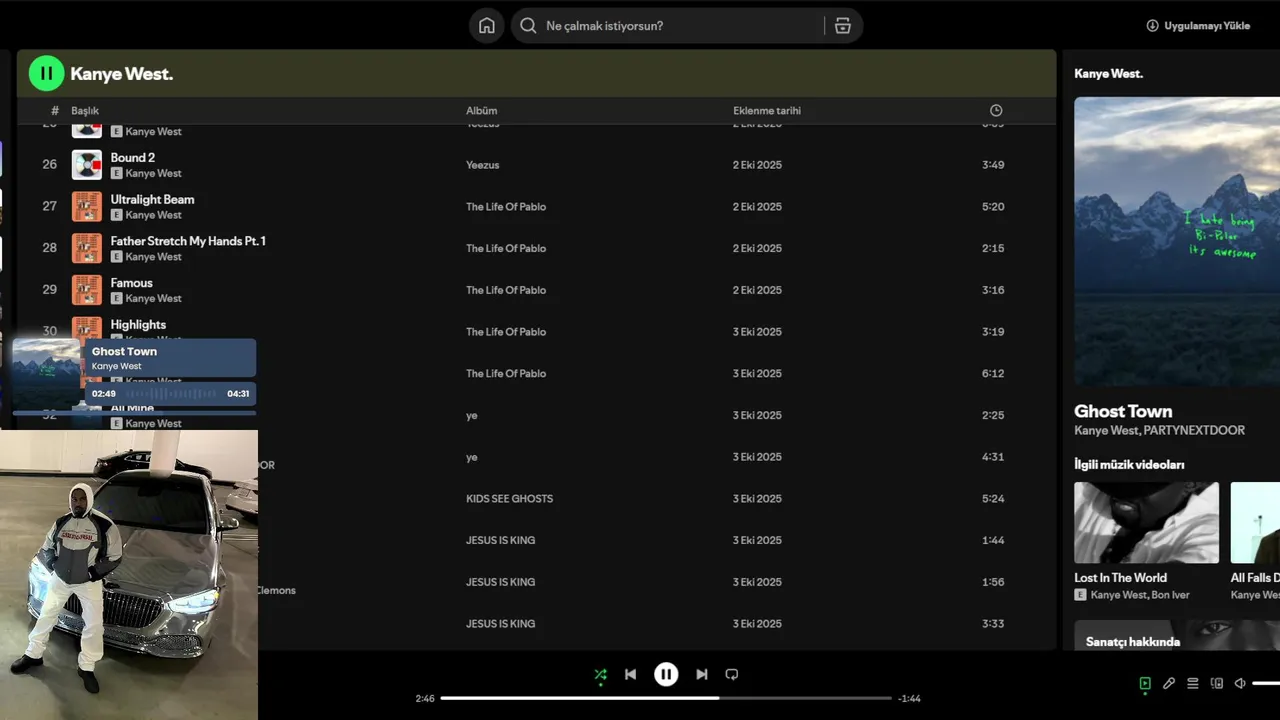Open the play queue icon
Viewport: 1280px width, 720px height.
pos(1193,684)
